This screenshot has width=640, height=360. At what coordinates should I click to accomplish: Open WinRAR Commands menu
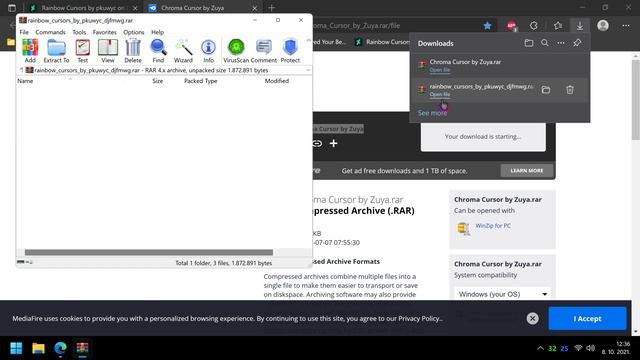point(50,32)
